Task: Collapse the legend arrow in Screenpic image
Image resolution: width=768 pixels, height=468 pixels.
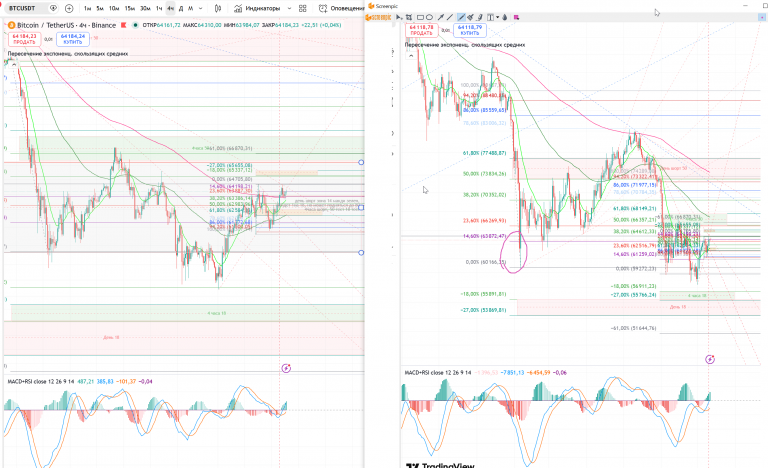Action: [x=411, y=55]
